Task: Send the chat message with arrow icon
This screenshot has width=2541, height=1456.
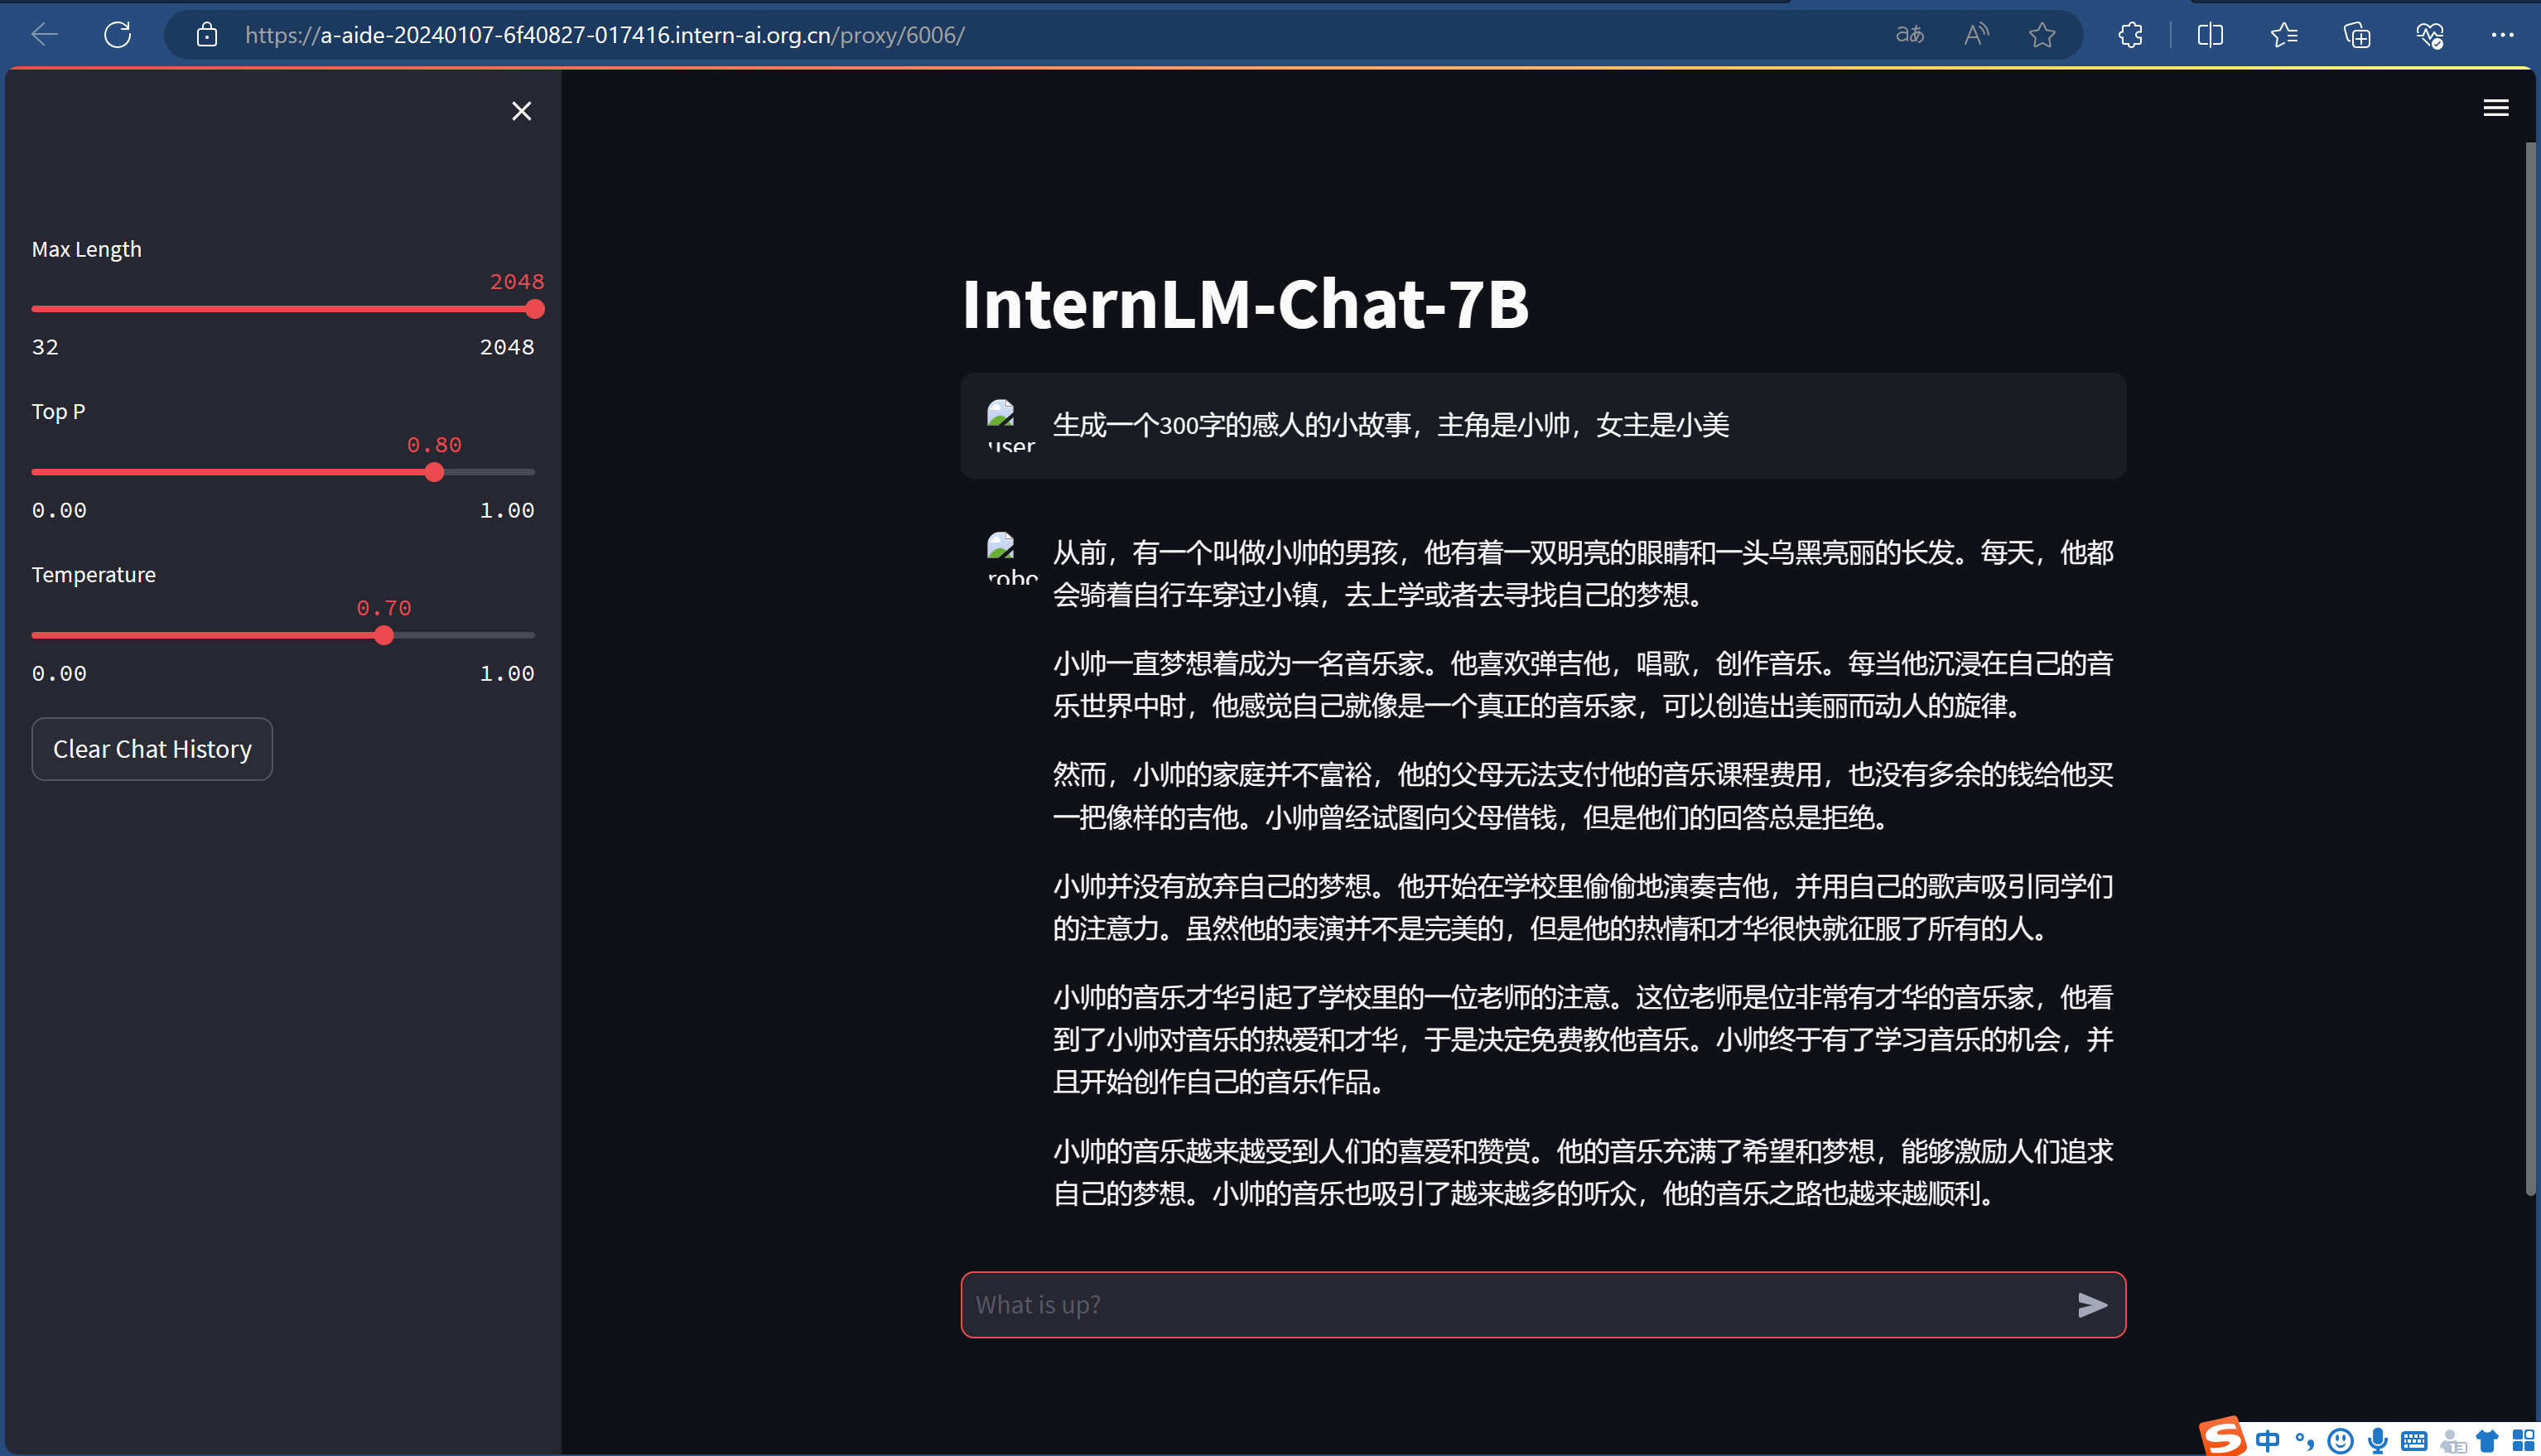Action: tap(2091, 1305)
